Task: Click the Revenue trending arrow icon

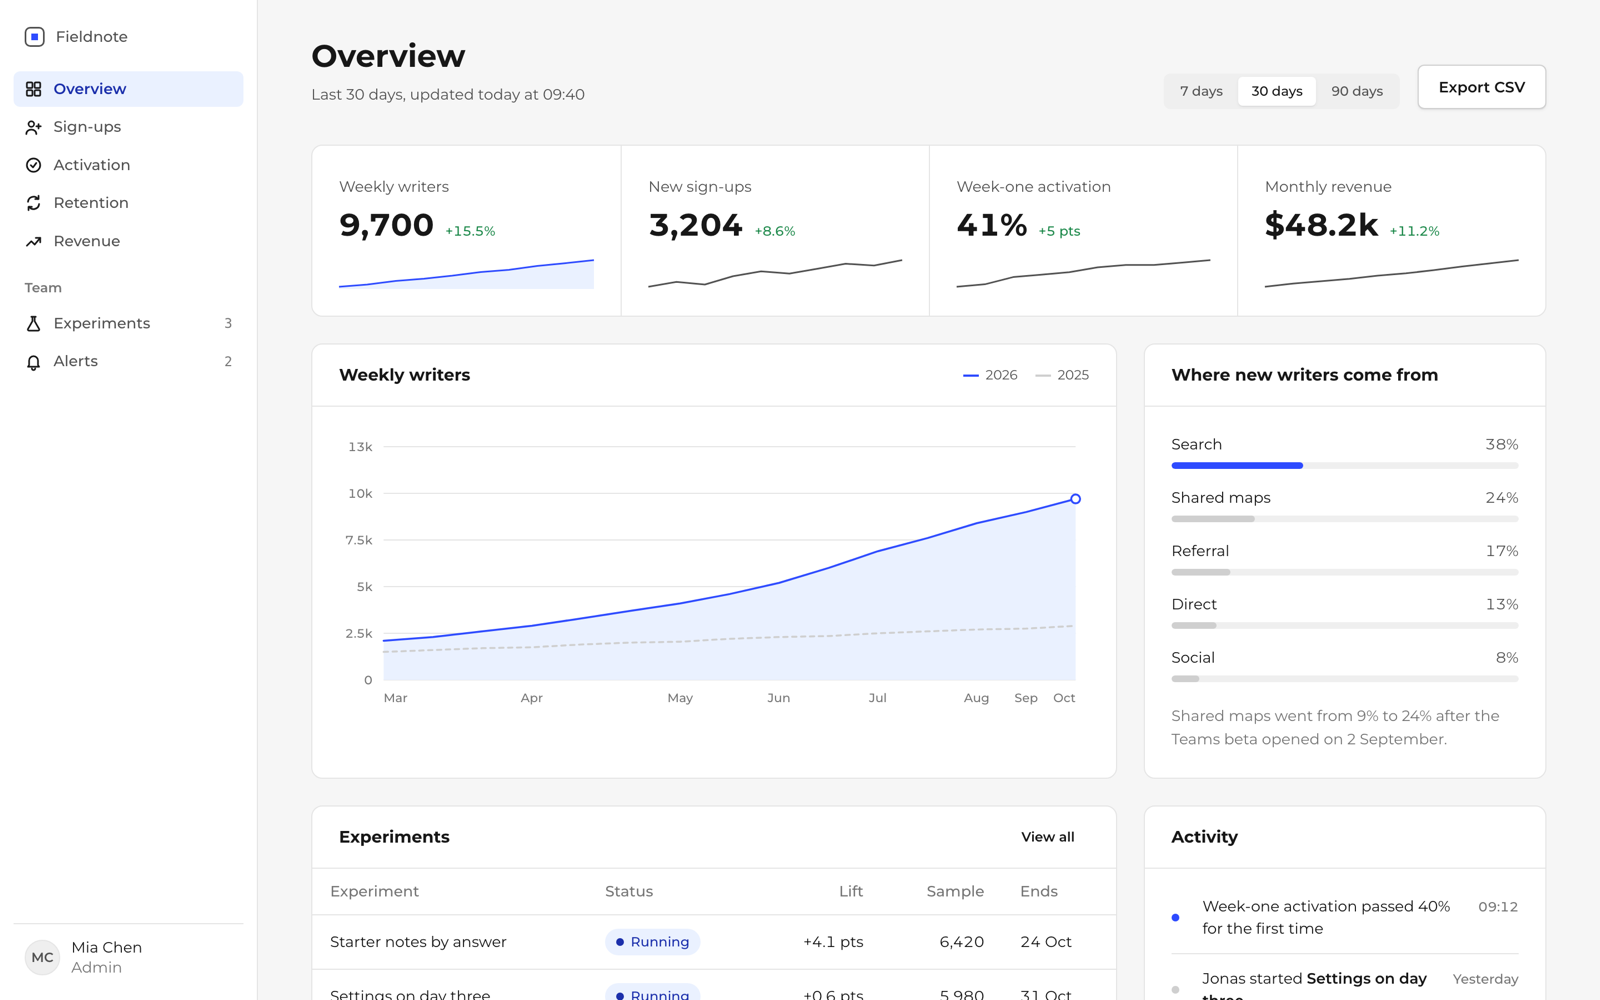Action: [33, 241]
